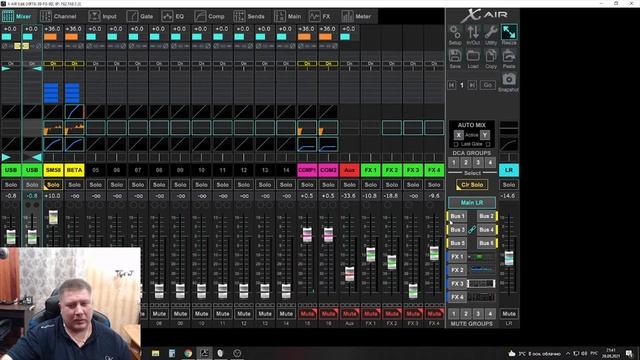Click the SM58 channel fader
This screenshot has width=640, height=360.
(53, 217)
